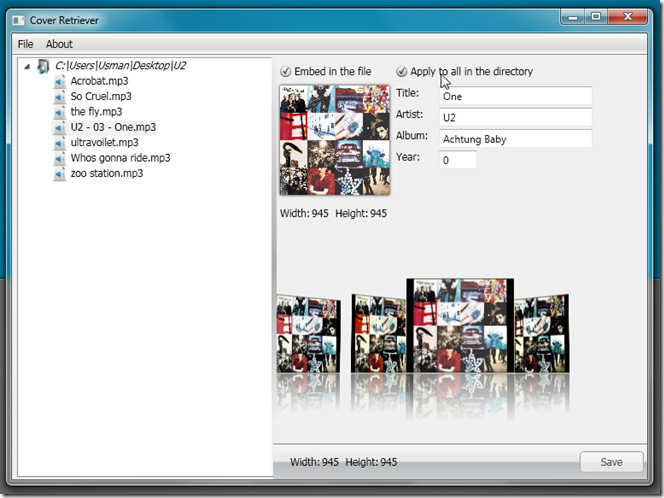Click the audio icon beside Whos gonna ride.mp3

click(60, 158)
